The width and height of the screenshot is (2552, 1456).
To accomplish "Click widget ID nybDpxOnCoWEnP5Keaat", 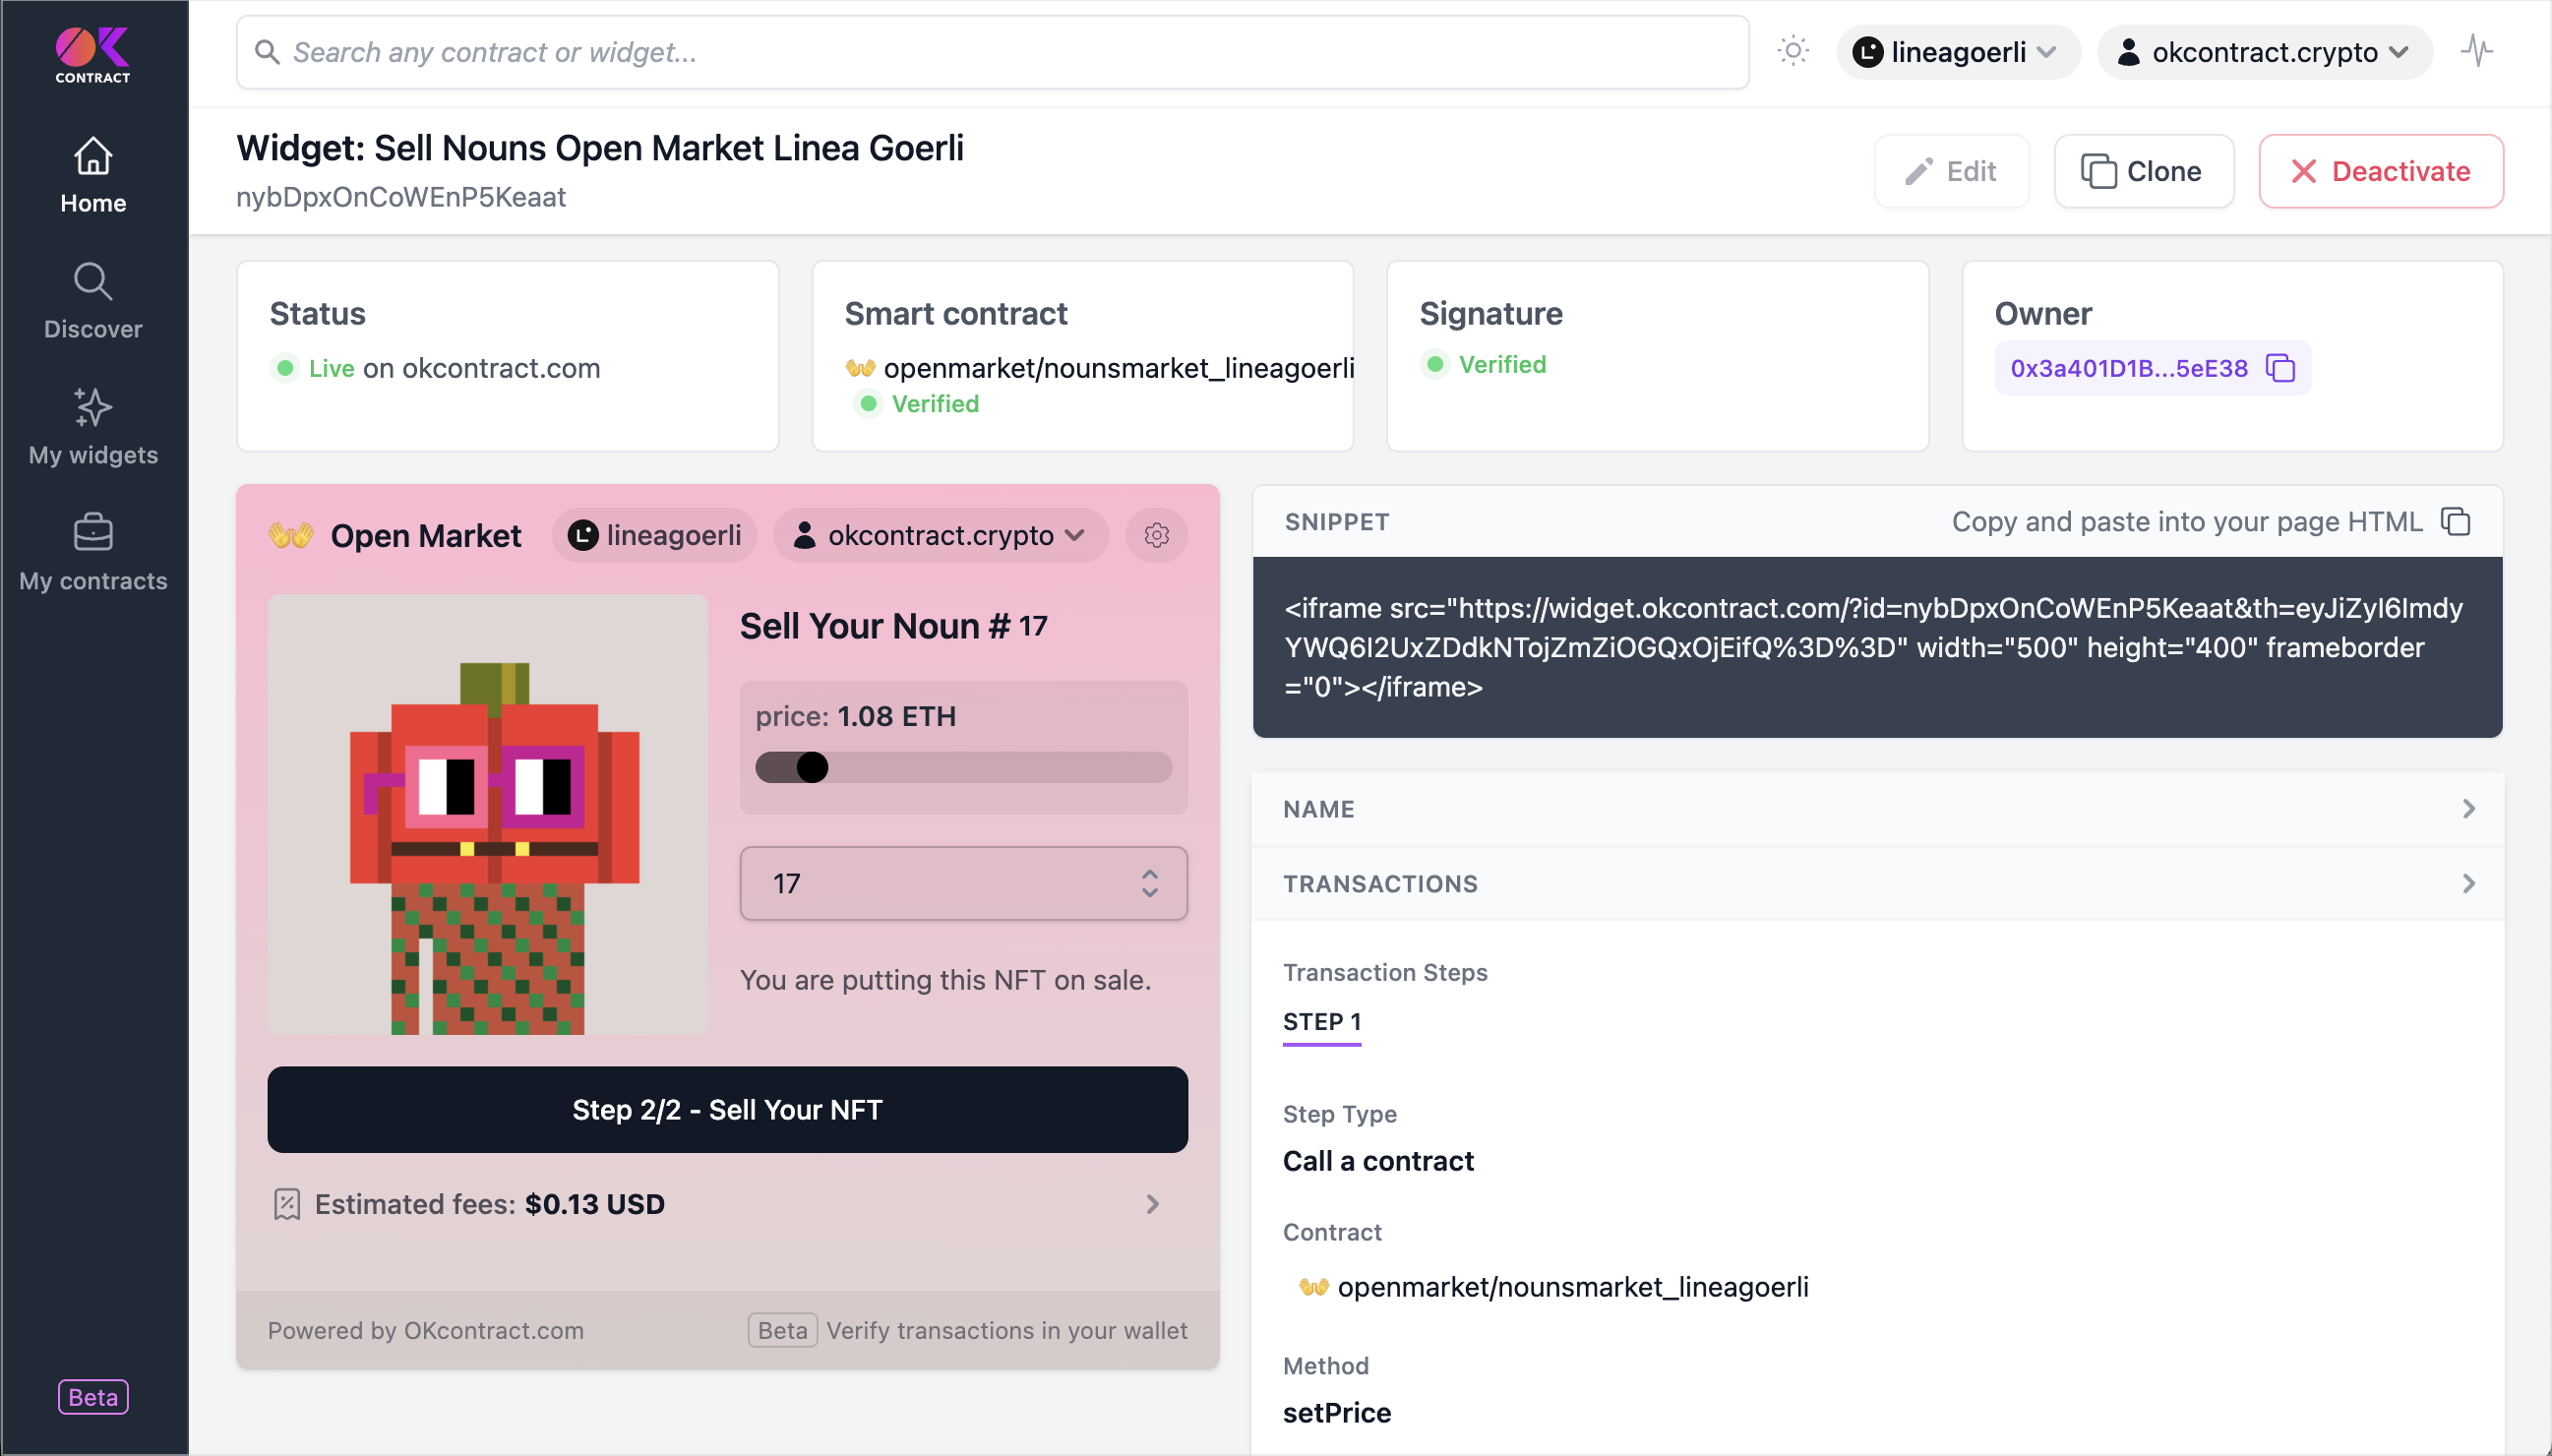I will point(401,197).
